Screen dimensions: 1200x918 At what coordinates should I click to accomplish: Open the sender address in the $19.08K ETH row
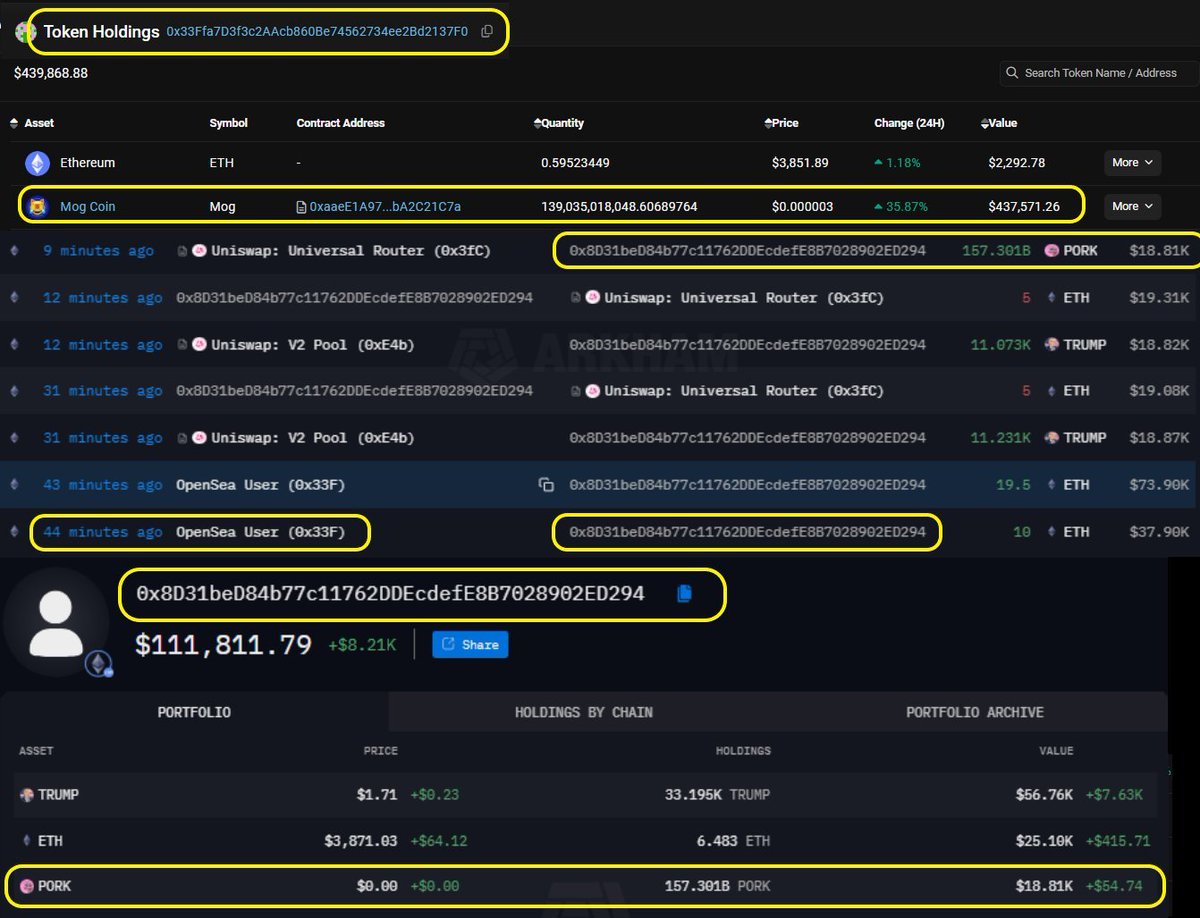coord(354,391)
